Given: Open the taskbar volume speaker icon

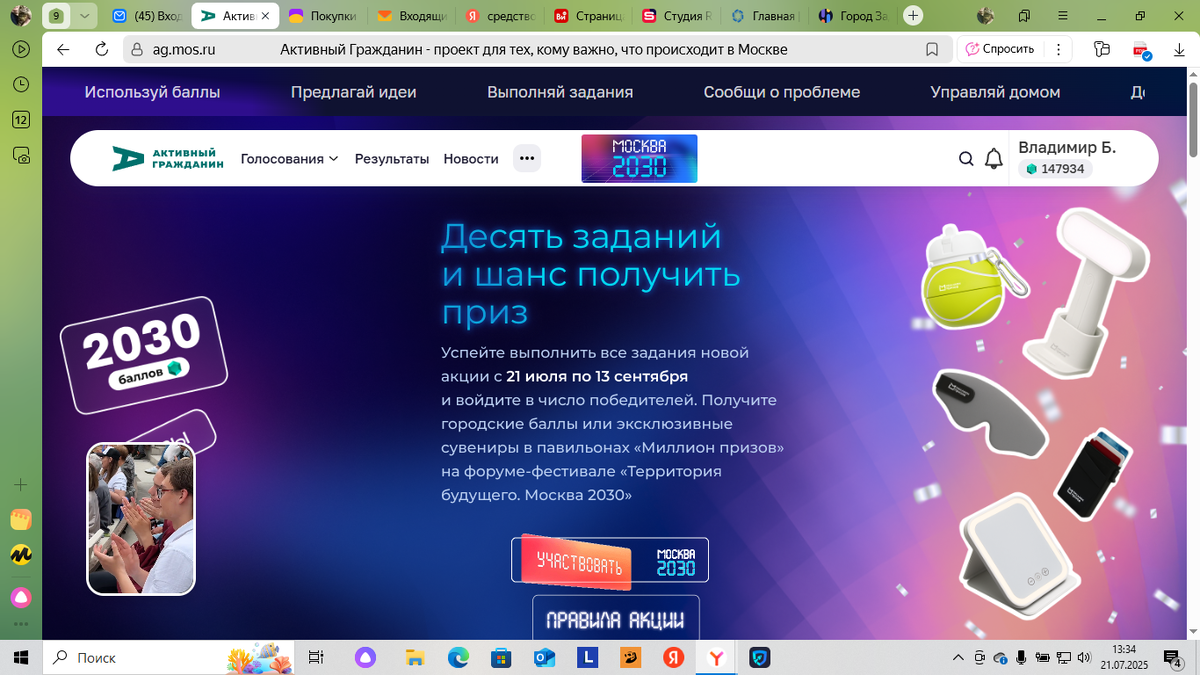Looking at the screenshot, I should click(1085, 657).
